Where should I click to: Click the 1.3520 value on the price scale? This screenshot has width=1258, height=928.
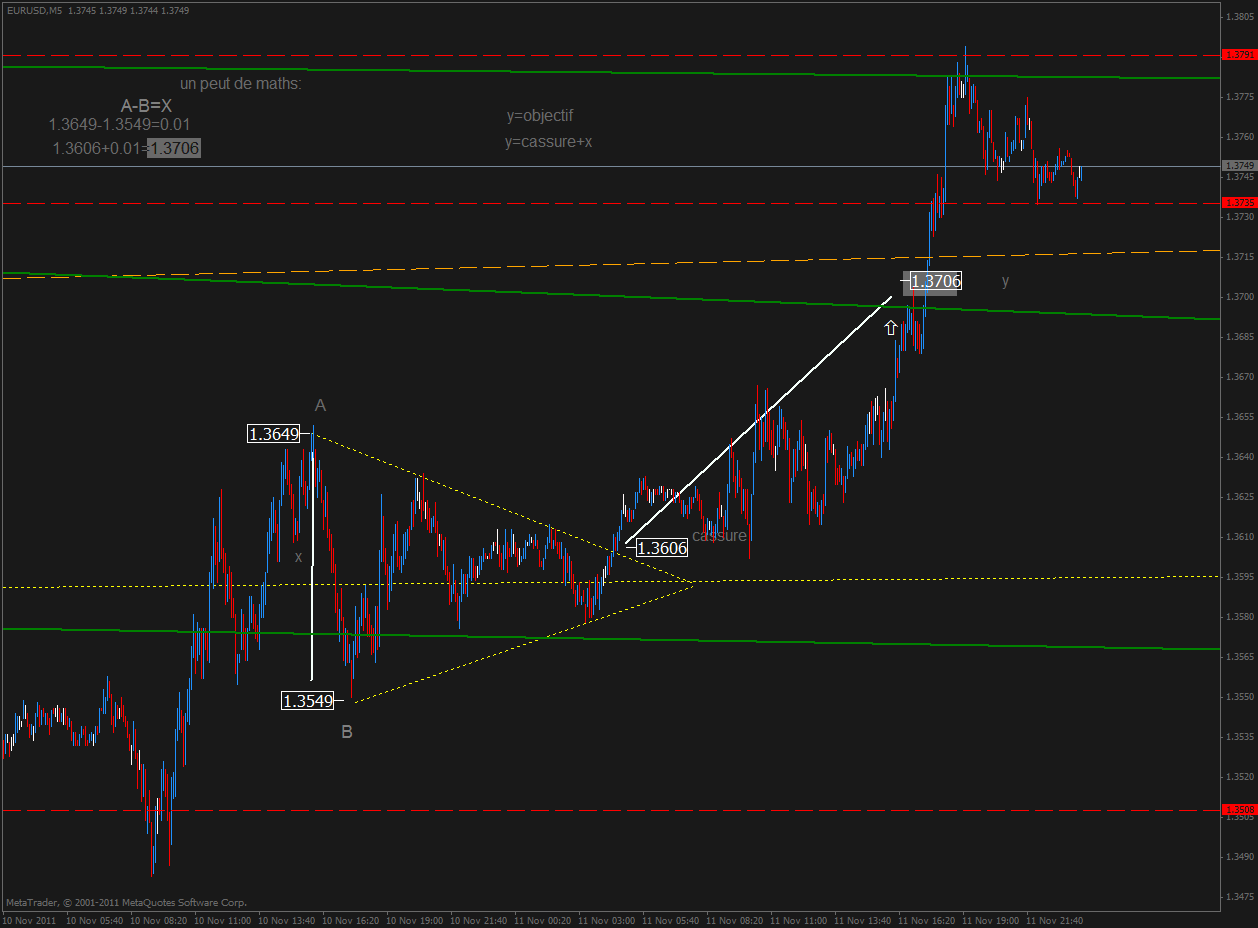click(1239, 777)
